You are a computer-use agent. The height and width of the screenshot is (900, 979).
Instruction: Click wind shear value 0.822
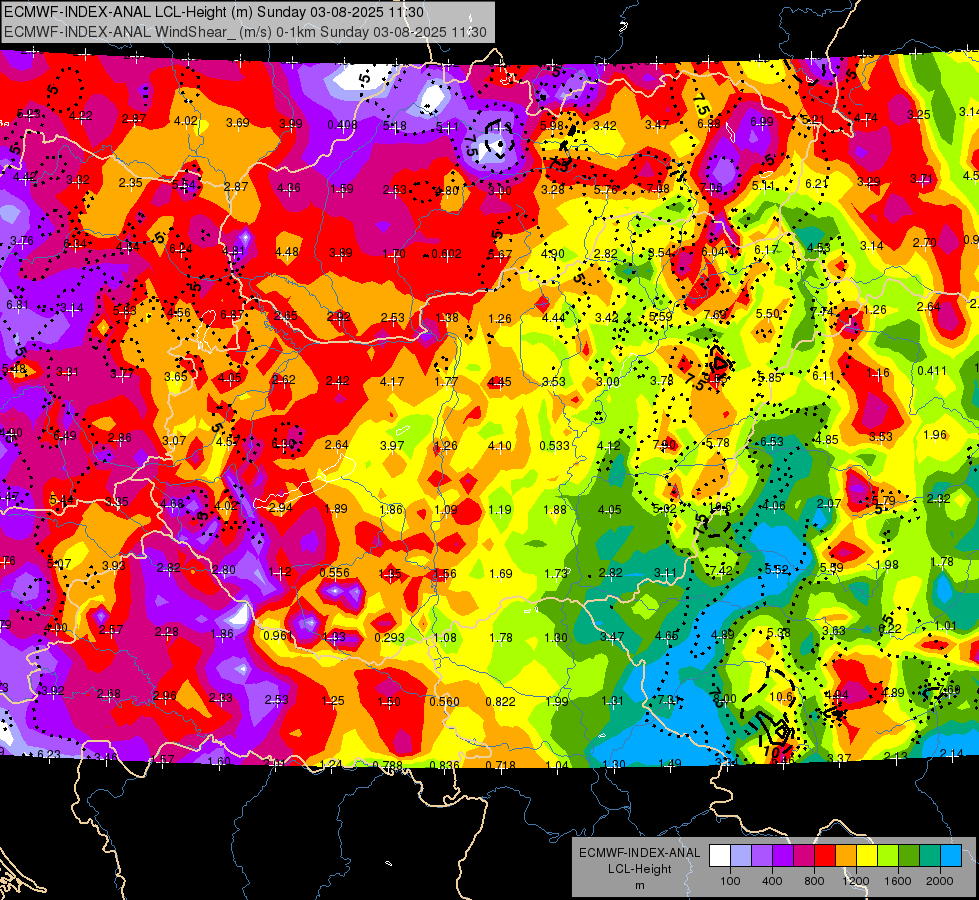coord(501,701)
